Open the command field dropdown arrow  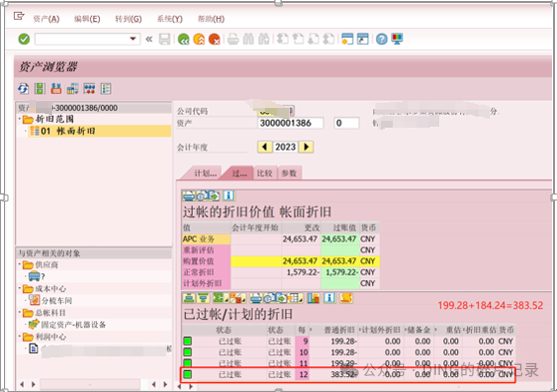pyautogui.click(x=133, y=39)
